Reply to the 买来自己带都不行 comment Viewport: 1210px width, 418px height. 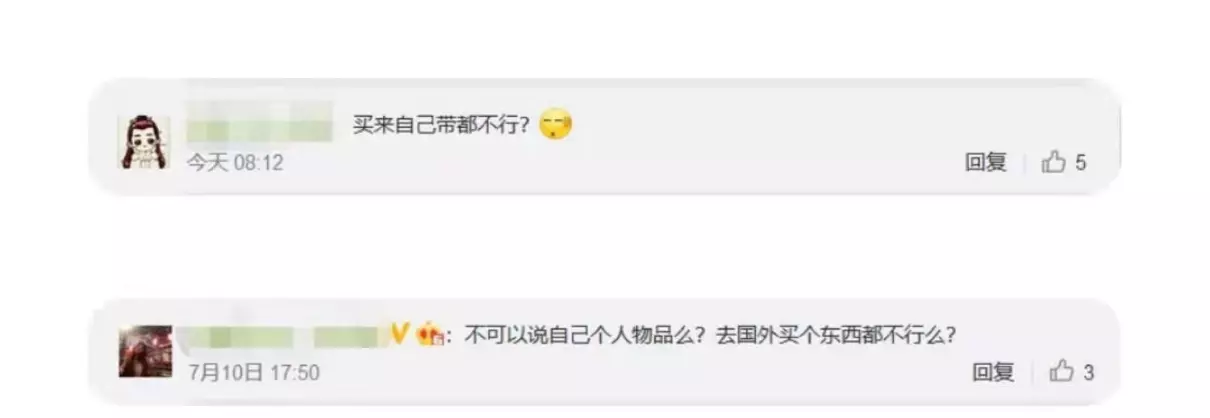tap(985, 162)
